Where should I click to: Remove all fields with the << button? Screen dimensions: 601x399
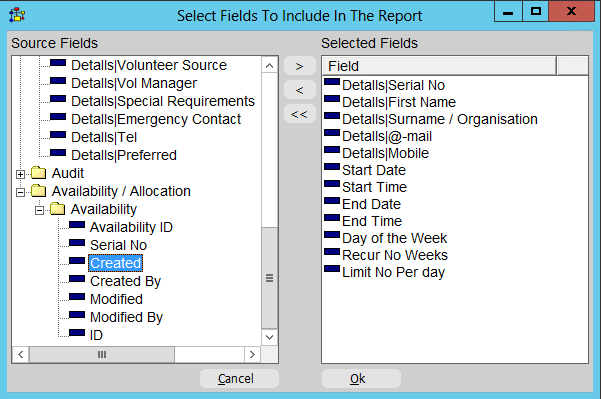(300, 114)
